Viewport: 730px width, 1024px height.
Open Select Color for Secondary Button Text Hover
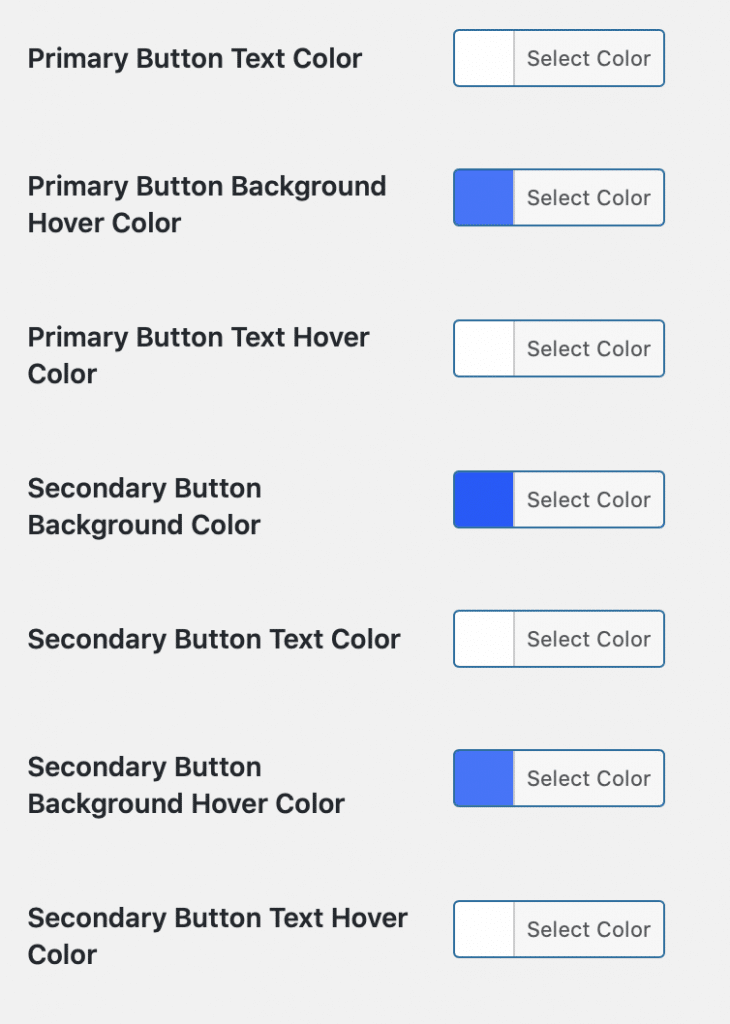[x=589, y=929]
